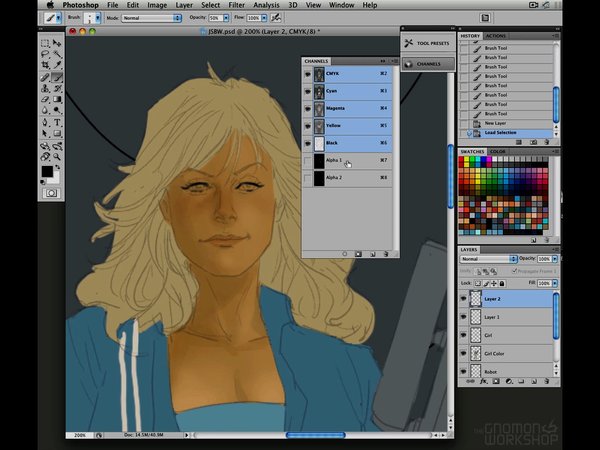Select the Path Selection tool
Screen dimensions: 600x450
click(x=45, y=134)
